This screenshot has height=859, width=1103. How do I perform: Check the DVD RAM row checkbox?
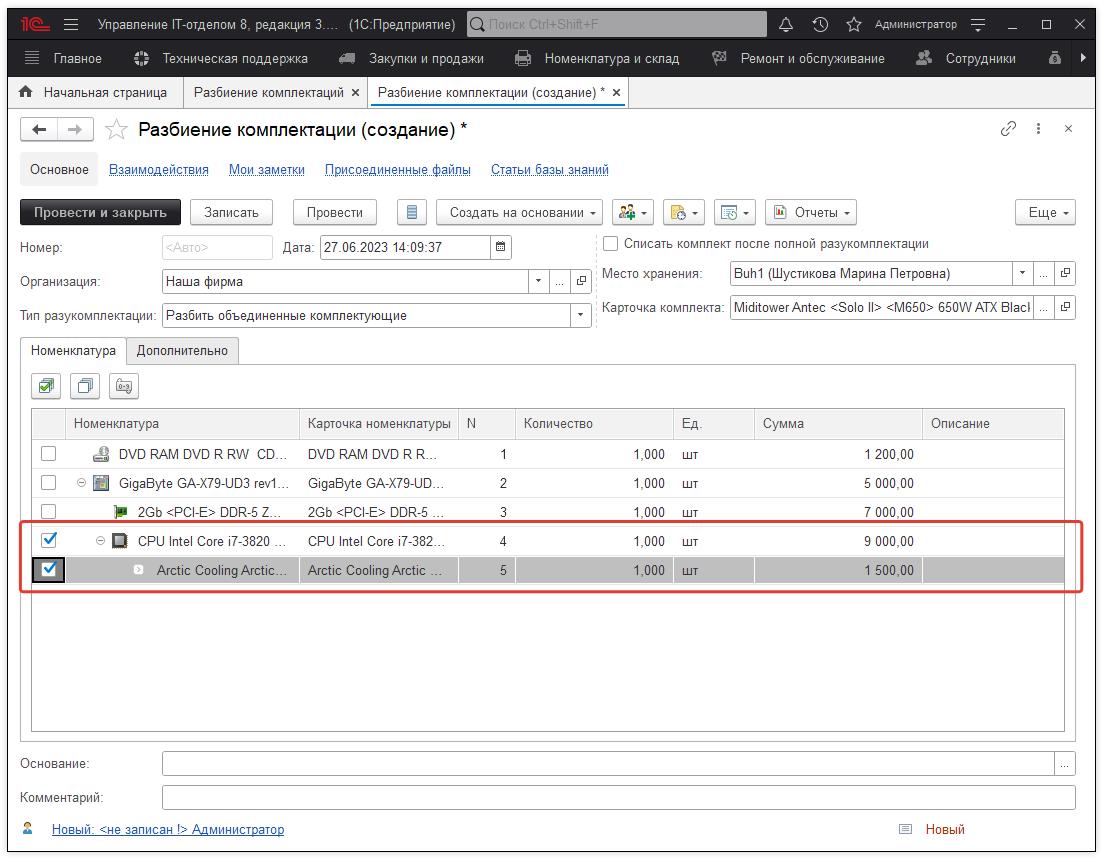[x=48, y=454]
